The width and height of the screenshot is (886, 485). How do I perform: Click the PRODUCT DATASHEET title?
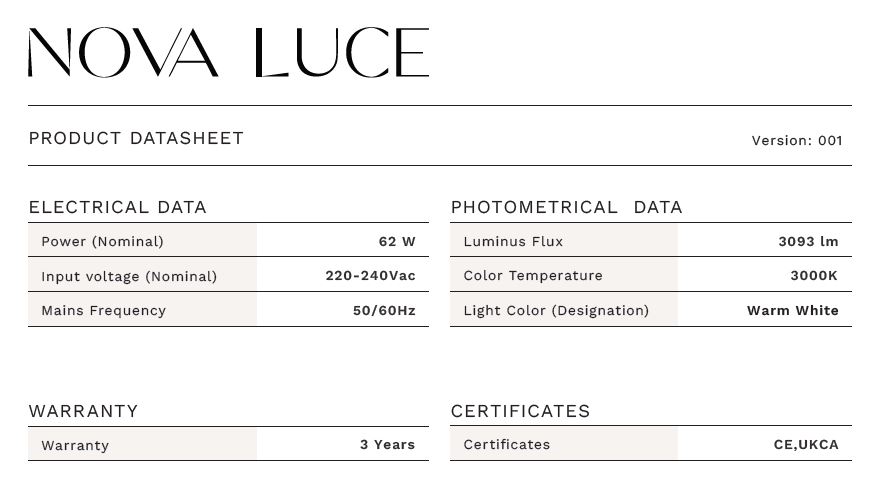136,138
